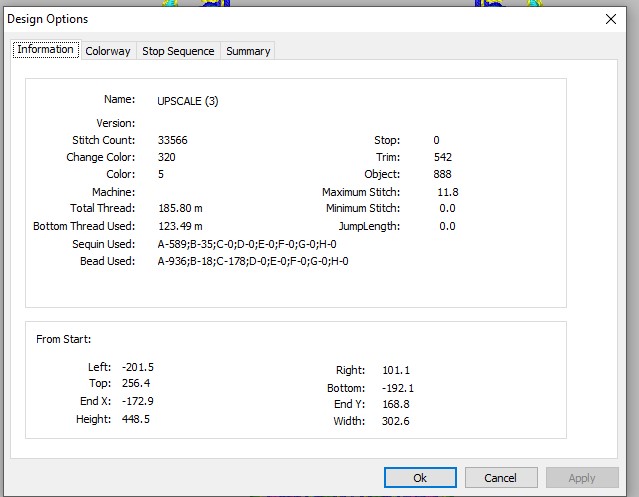Viewport: 639px width, 497px height.
Task: Click the End X value -172.9
Action: (x=138, y=401)
